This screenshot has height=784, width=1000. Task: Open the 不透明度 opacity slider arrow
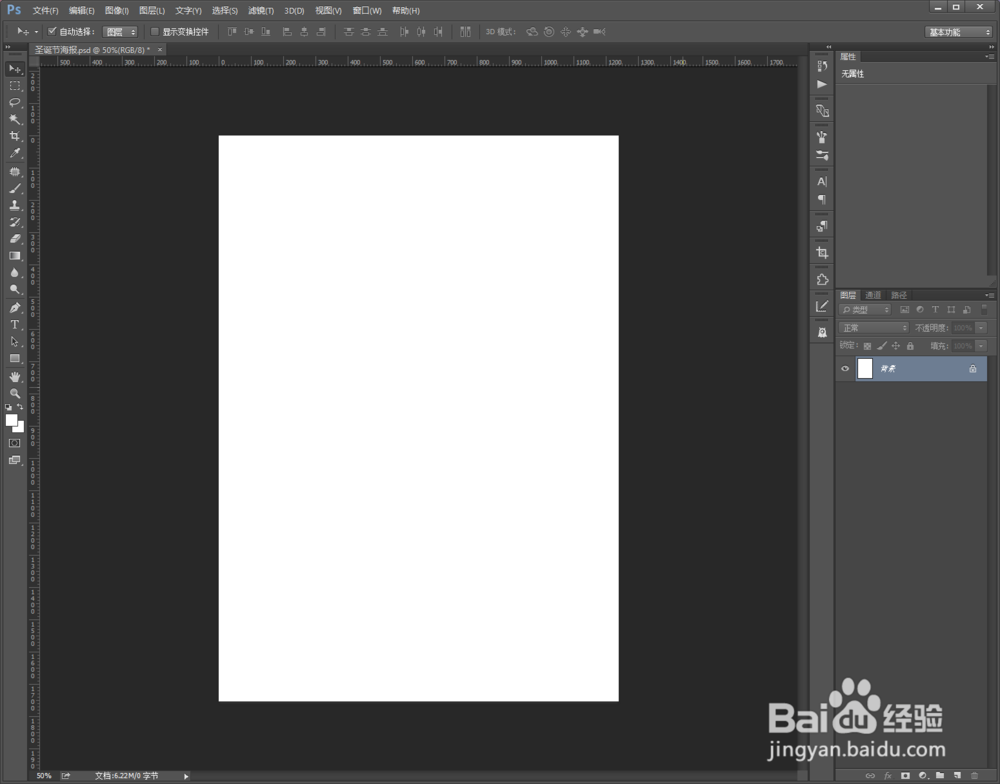pos(981,328)
